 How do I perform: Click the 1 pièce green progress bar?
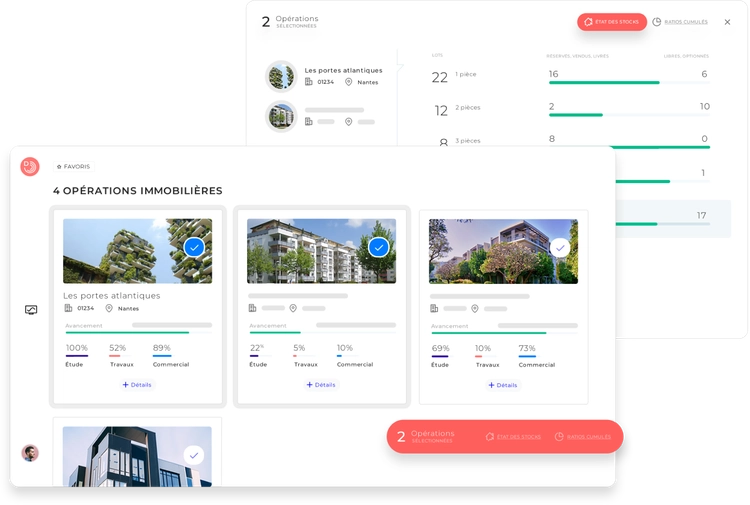[603, 82]
